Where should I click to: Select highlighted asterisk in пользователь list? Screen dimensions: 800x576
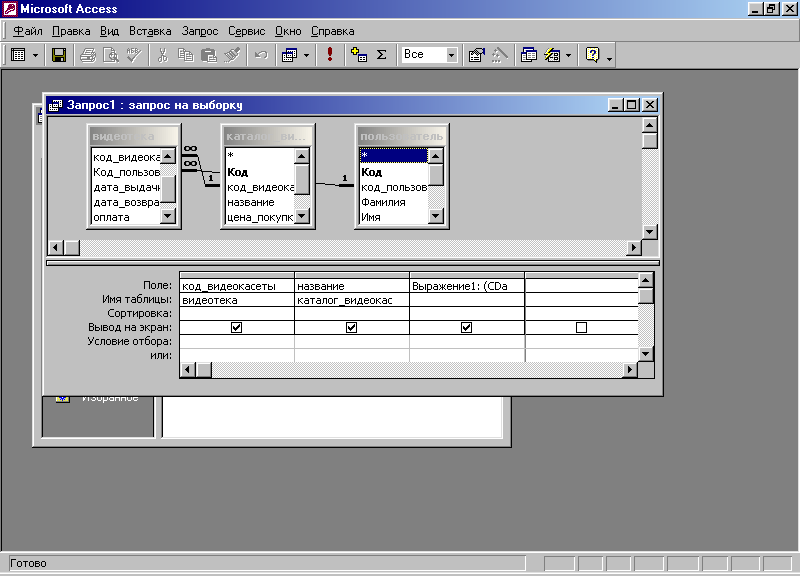click(x=394, y=156)
